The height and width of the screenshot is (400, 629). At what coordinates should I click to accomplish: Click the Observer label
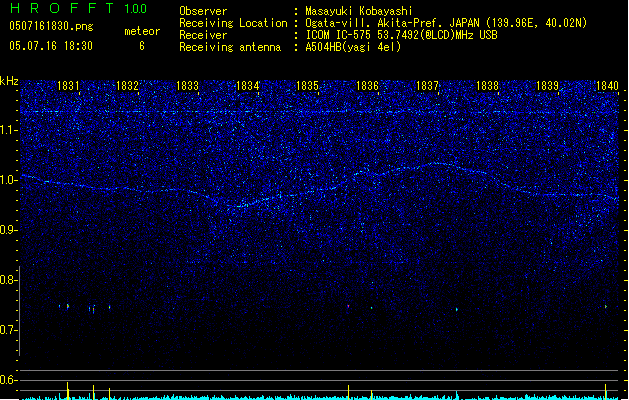pyautogui.click(x=203, y=11)
